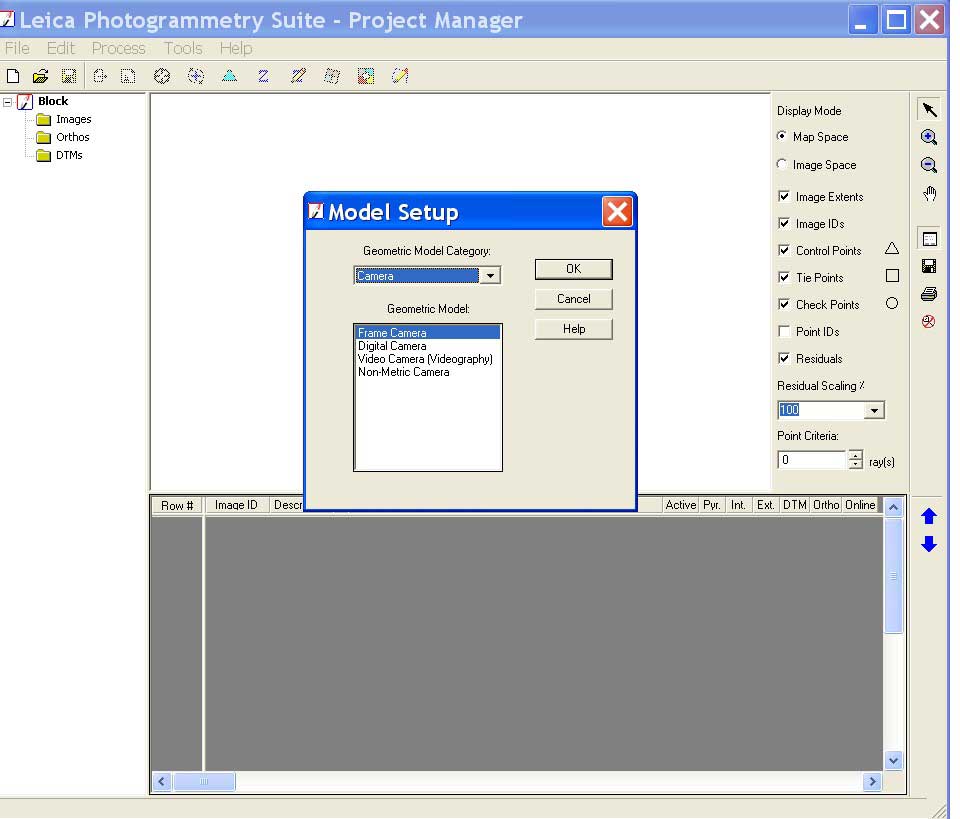Select the Zoom Out magnifier tool
Image resolution: width=960 pixels, height=819 pixels.
click(x=929, y=166)
